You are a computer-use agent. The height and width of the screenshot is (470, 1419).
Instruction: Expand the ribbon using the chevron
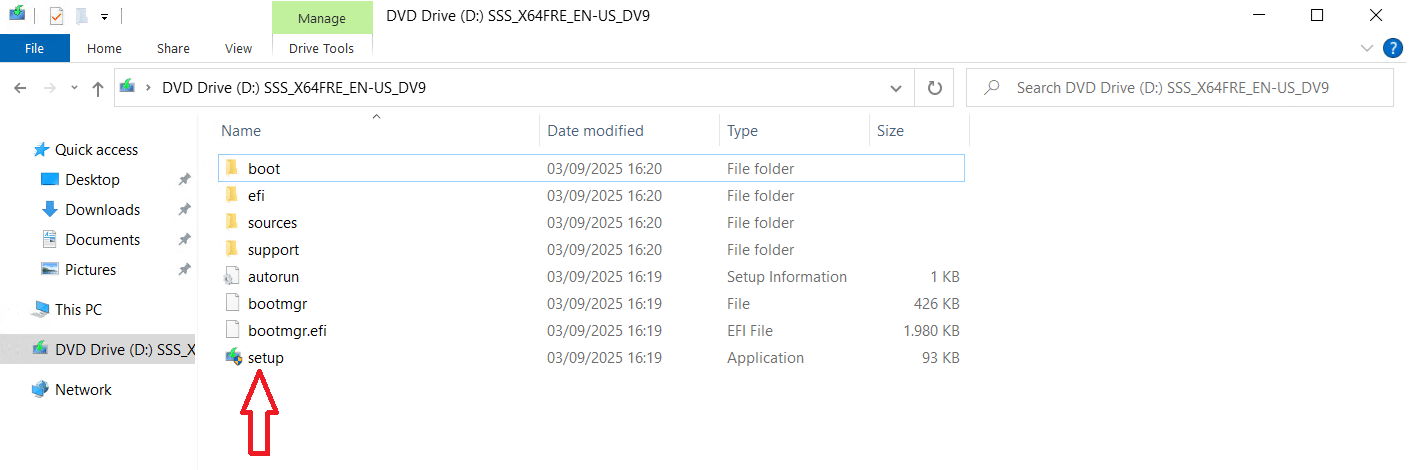1367,48
